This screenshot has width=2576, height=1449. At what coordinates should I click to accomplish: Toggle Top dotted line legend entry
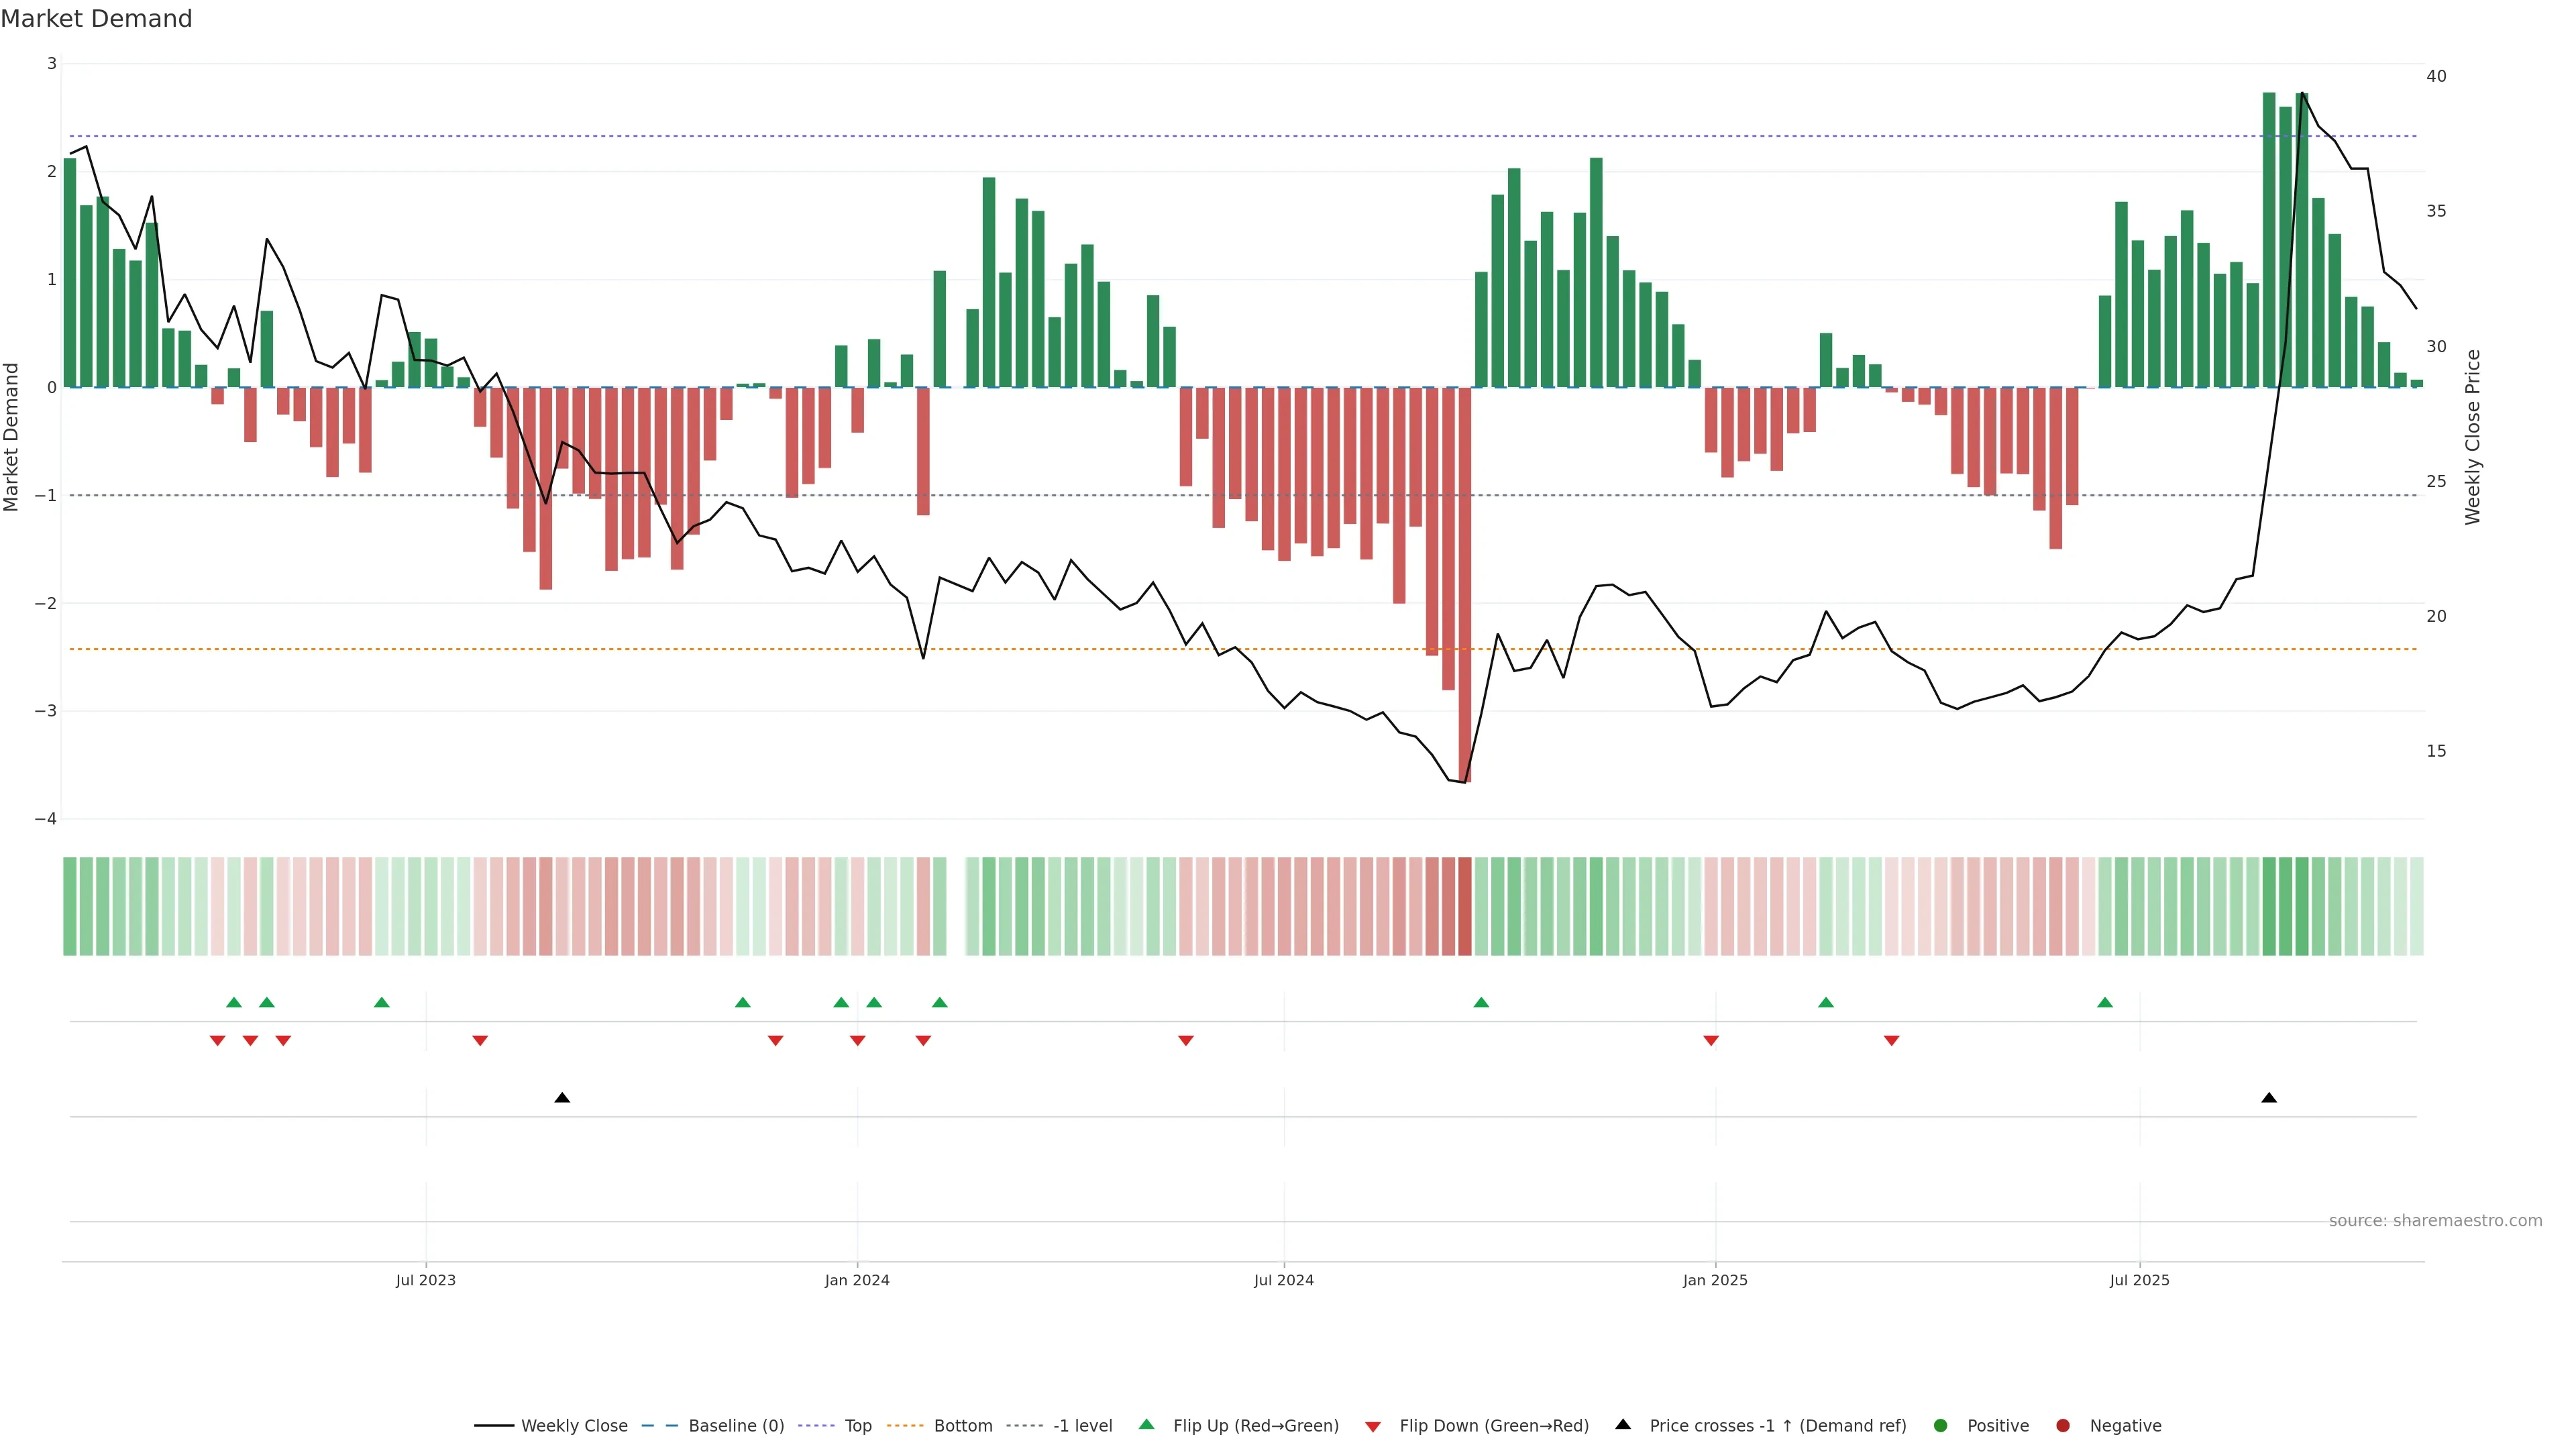857,1426
